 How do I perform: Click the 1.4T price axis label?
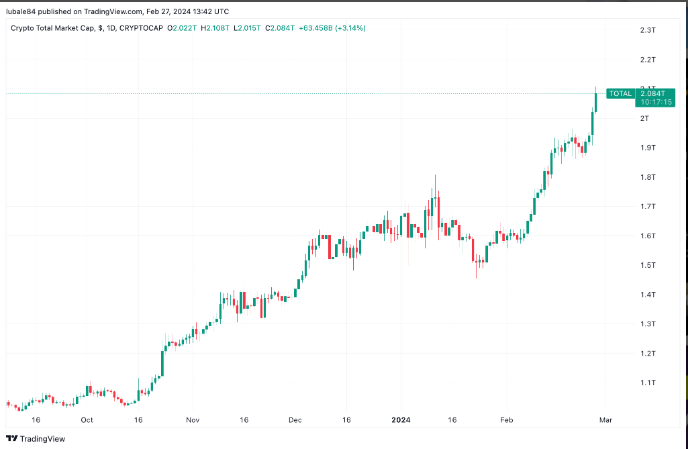(x=648, y=295)
